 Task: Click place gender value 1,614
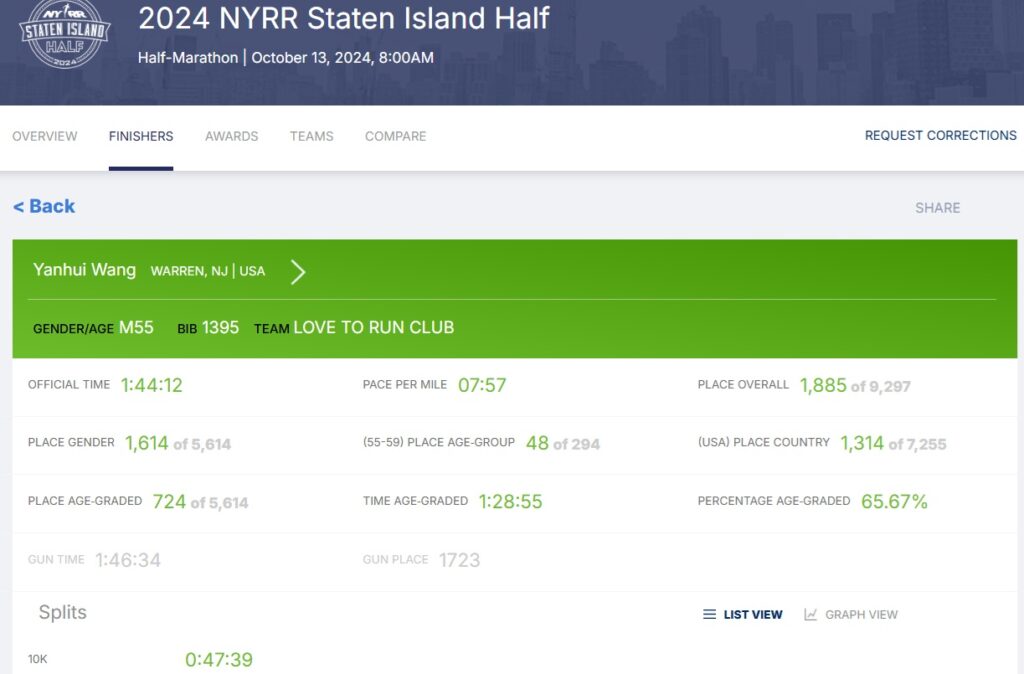(x=147, y=443)
